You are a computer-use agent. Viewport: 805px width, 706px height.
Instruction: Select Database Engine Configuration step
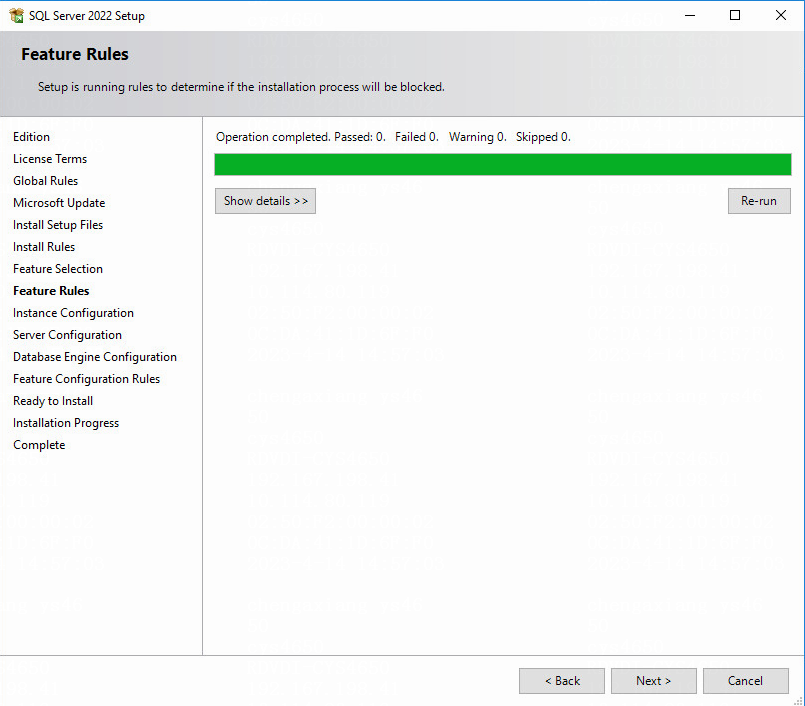point(95,357)
